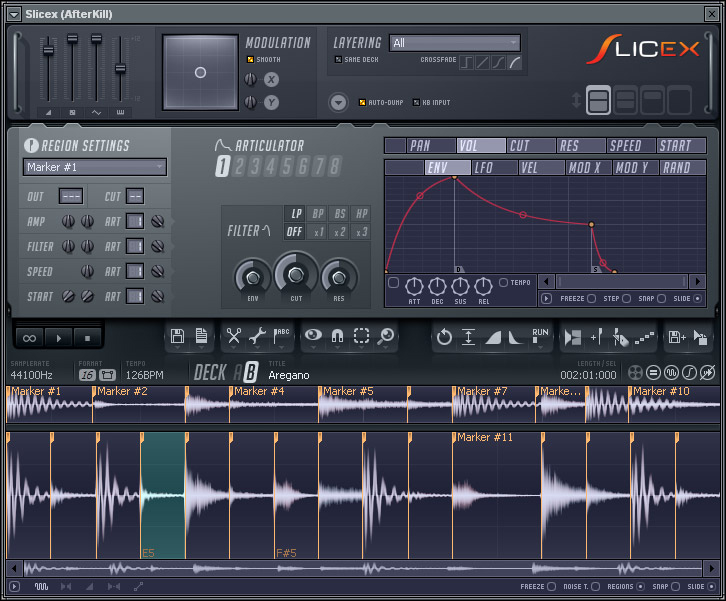The image size is (726, 601).
Task: Stop playback with the stop button
Action: 88,338
